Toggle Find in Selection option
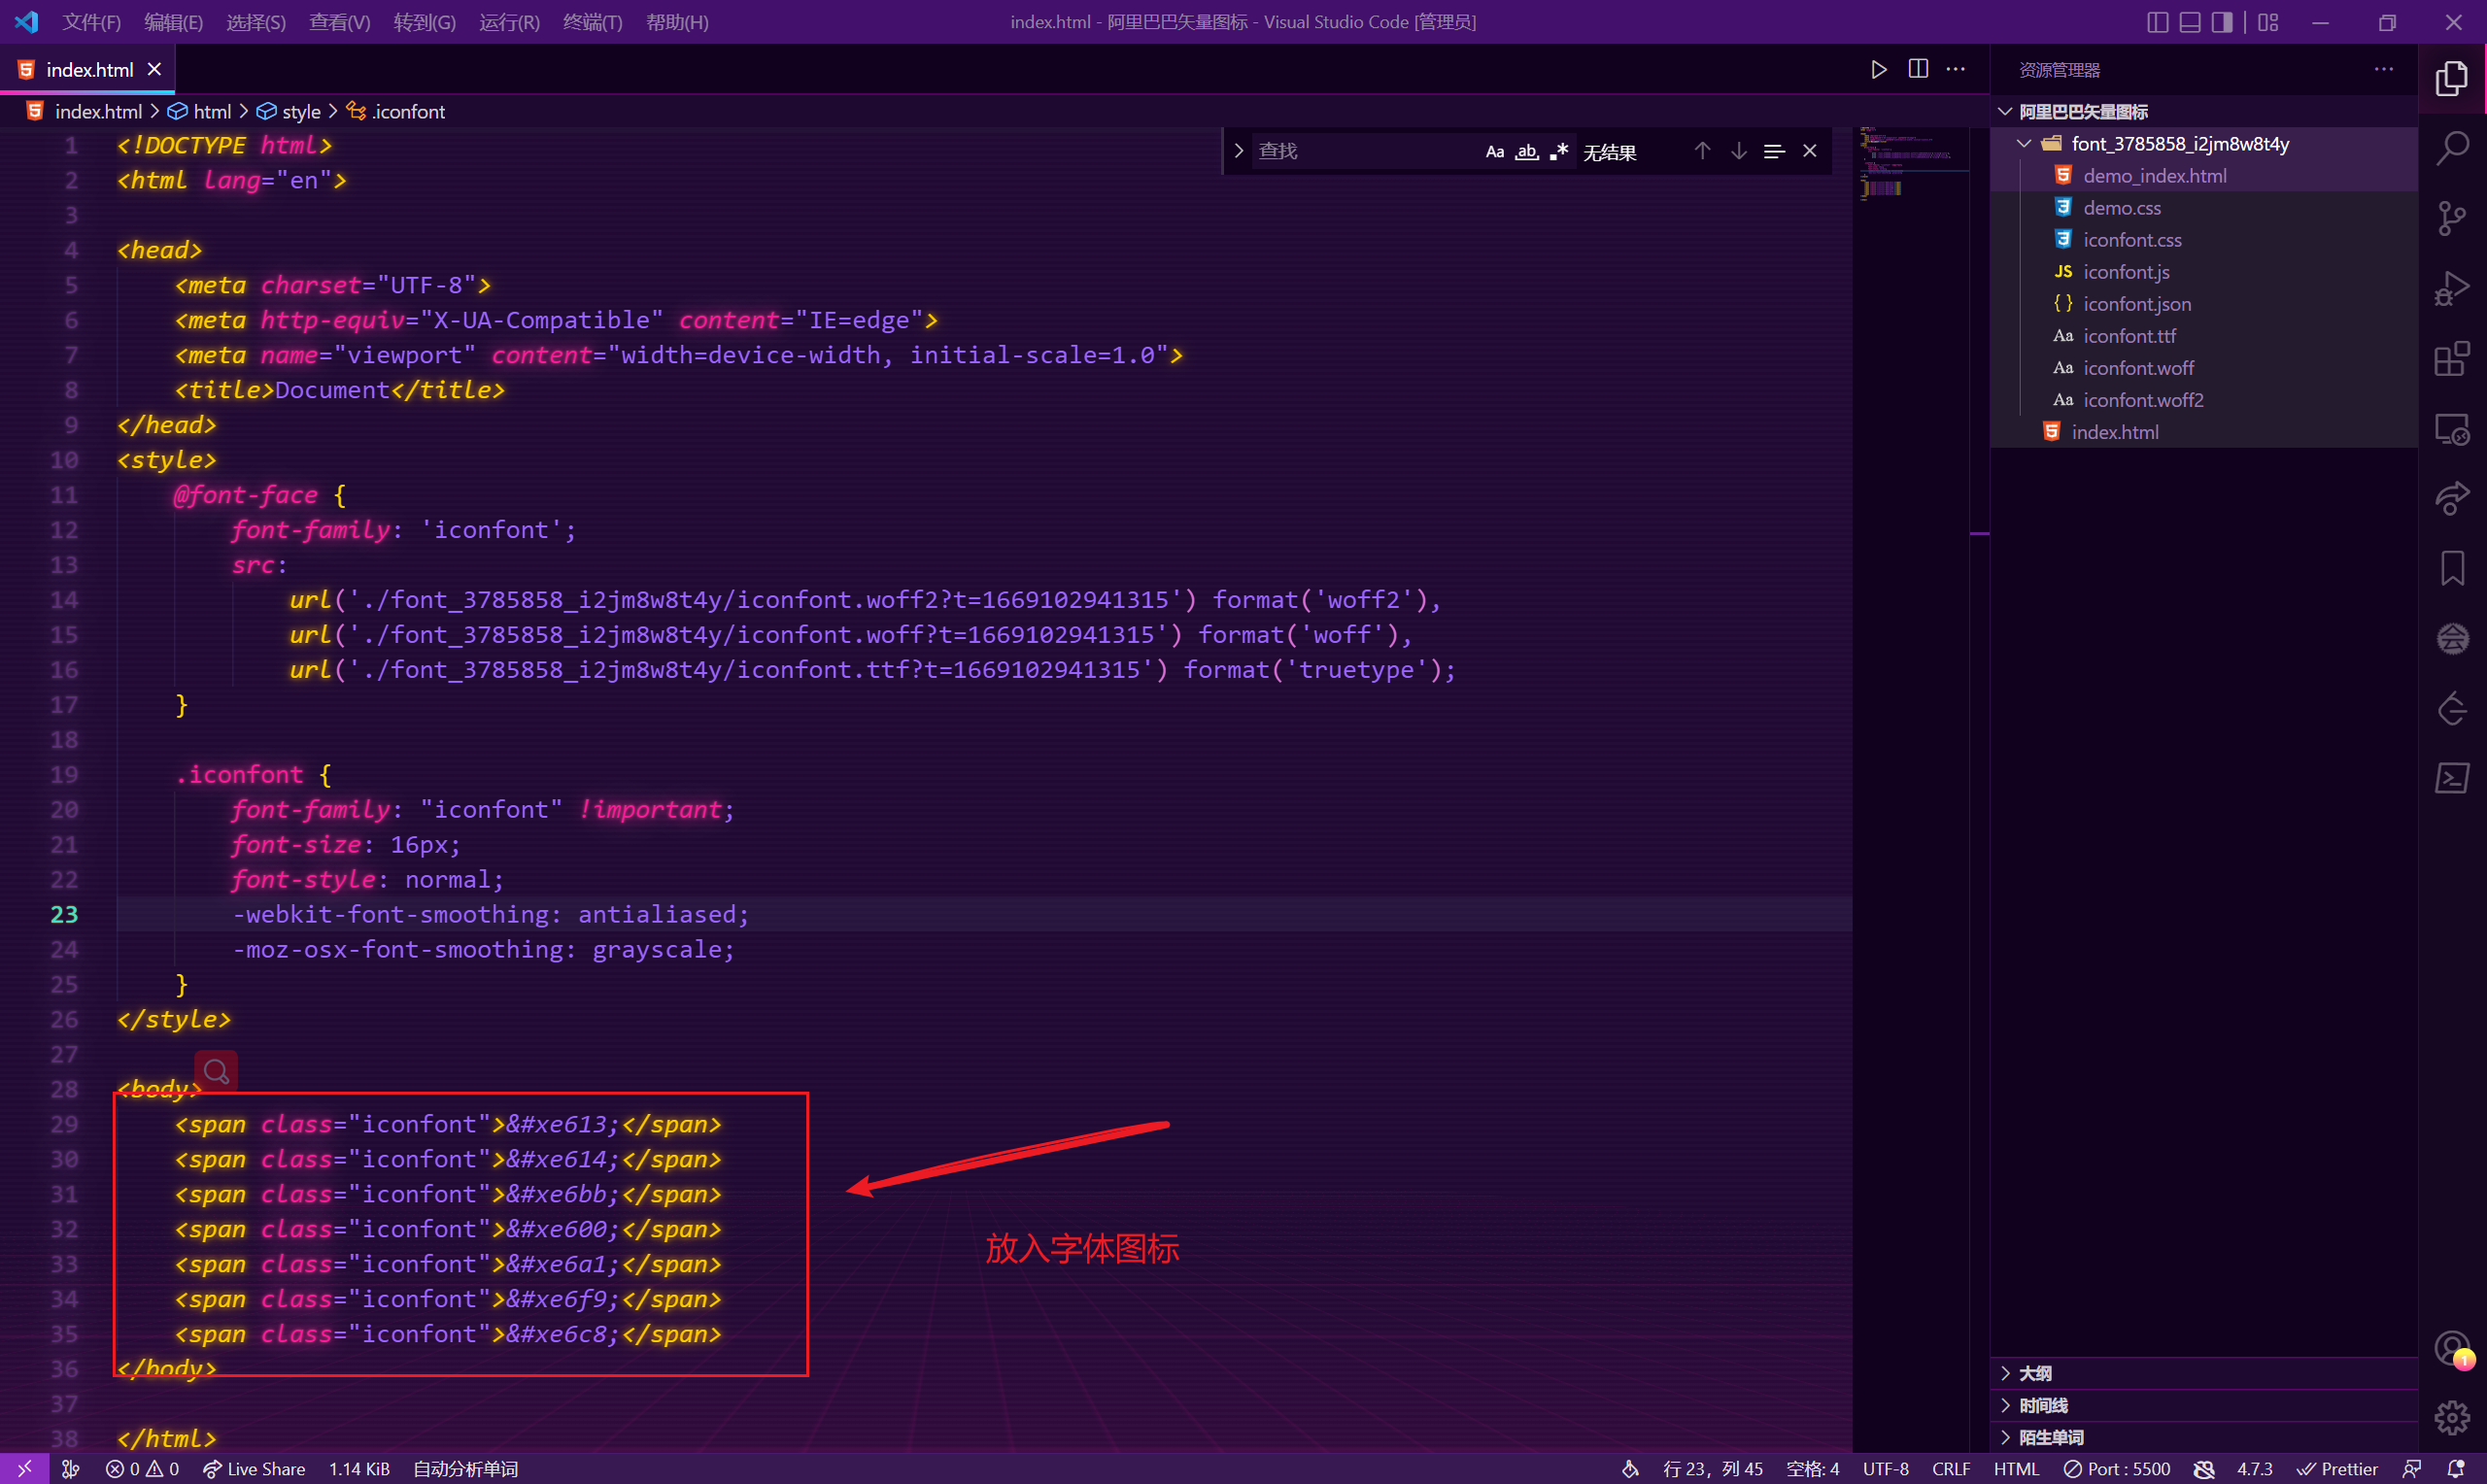The height and width of the screenshot is (1484, 2487). point(1774,151)
